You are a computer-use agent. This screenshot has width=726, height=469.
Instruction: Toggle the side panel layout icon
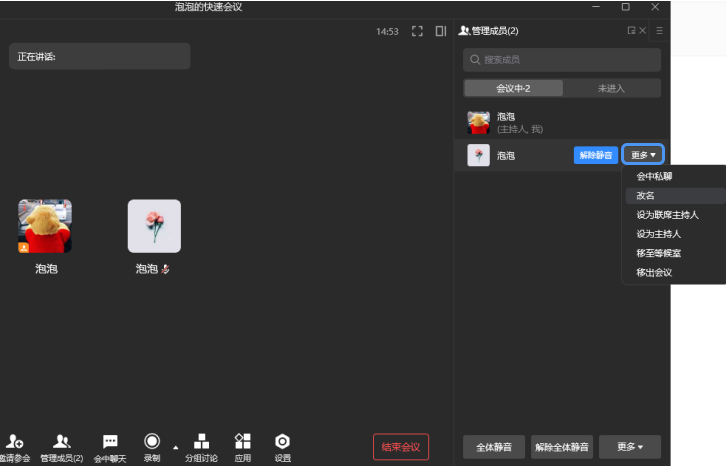click(x=440, y=31)
